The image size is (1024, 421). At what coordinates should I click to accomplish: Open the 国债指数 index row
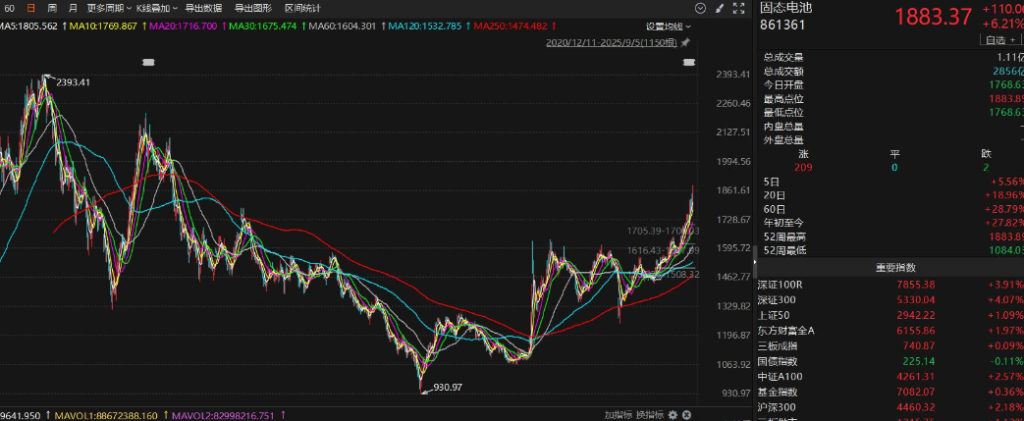pyautogui.click(x=891, y=362)
